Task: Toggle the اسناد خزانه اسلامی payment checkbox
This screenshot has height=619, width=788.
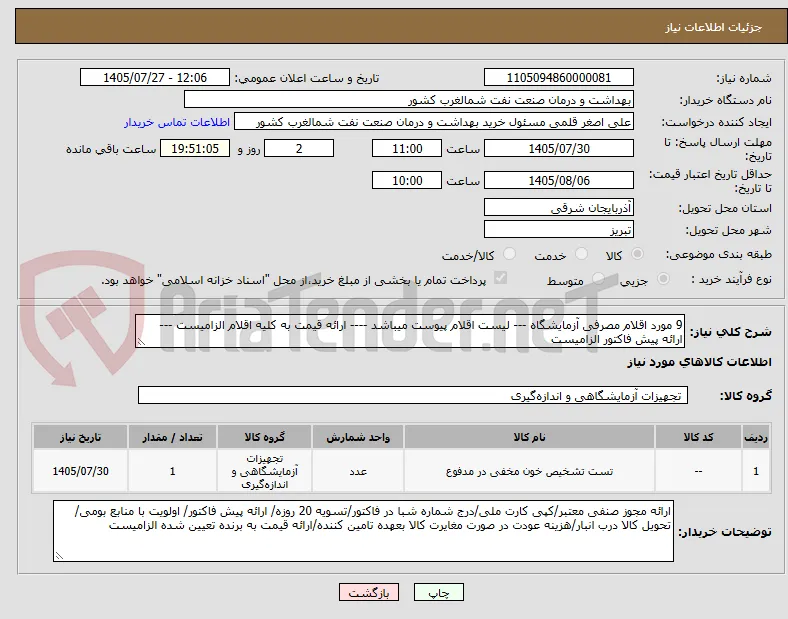Action: pyautogui.click(x=501, y=278)
